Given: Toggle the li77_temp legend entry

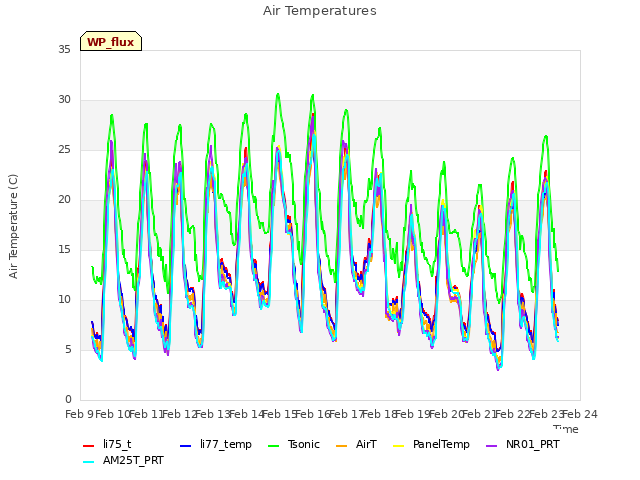Looking at the screenshot, I should (216, 444).
